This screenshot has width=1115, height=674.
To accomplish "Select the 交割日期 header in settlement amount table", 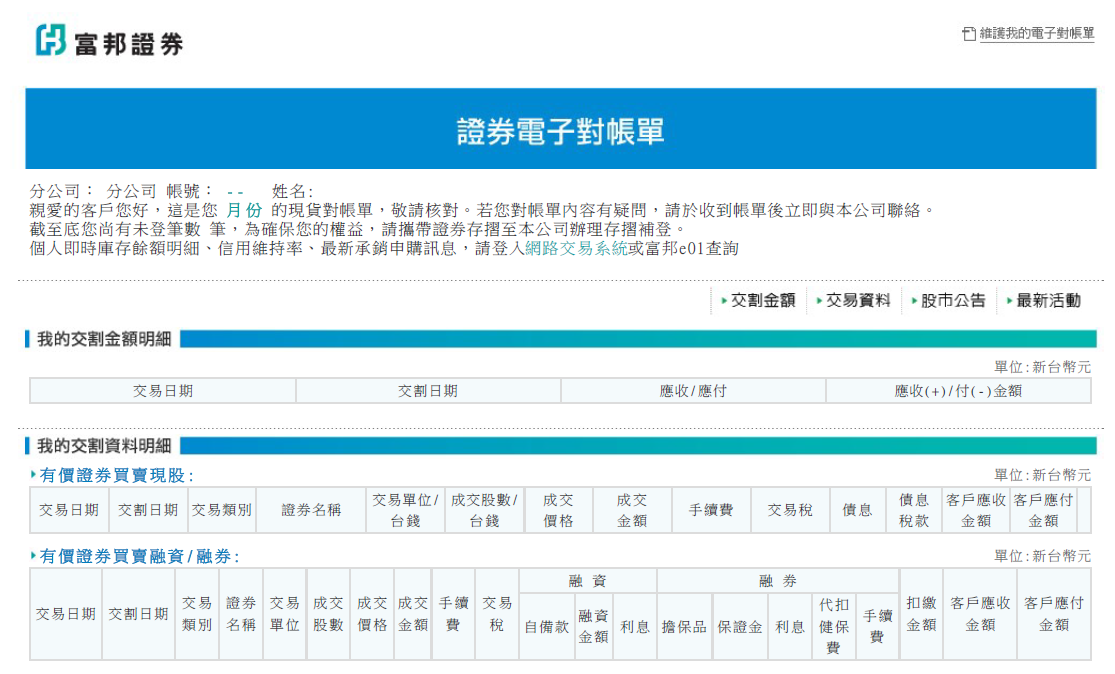I will click(428, 391).
